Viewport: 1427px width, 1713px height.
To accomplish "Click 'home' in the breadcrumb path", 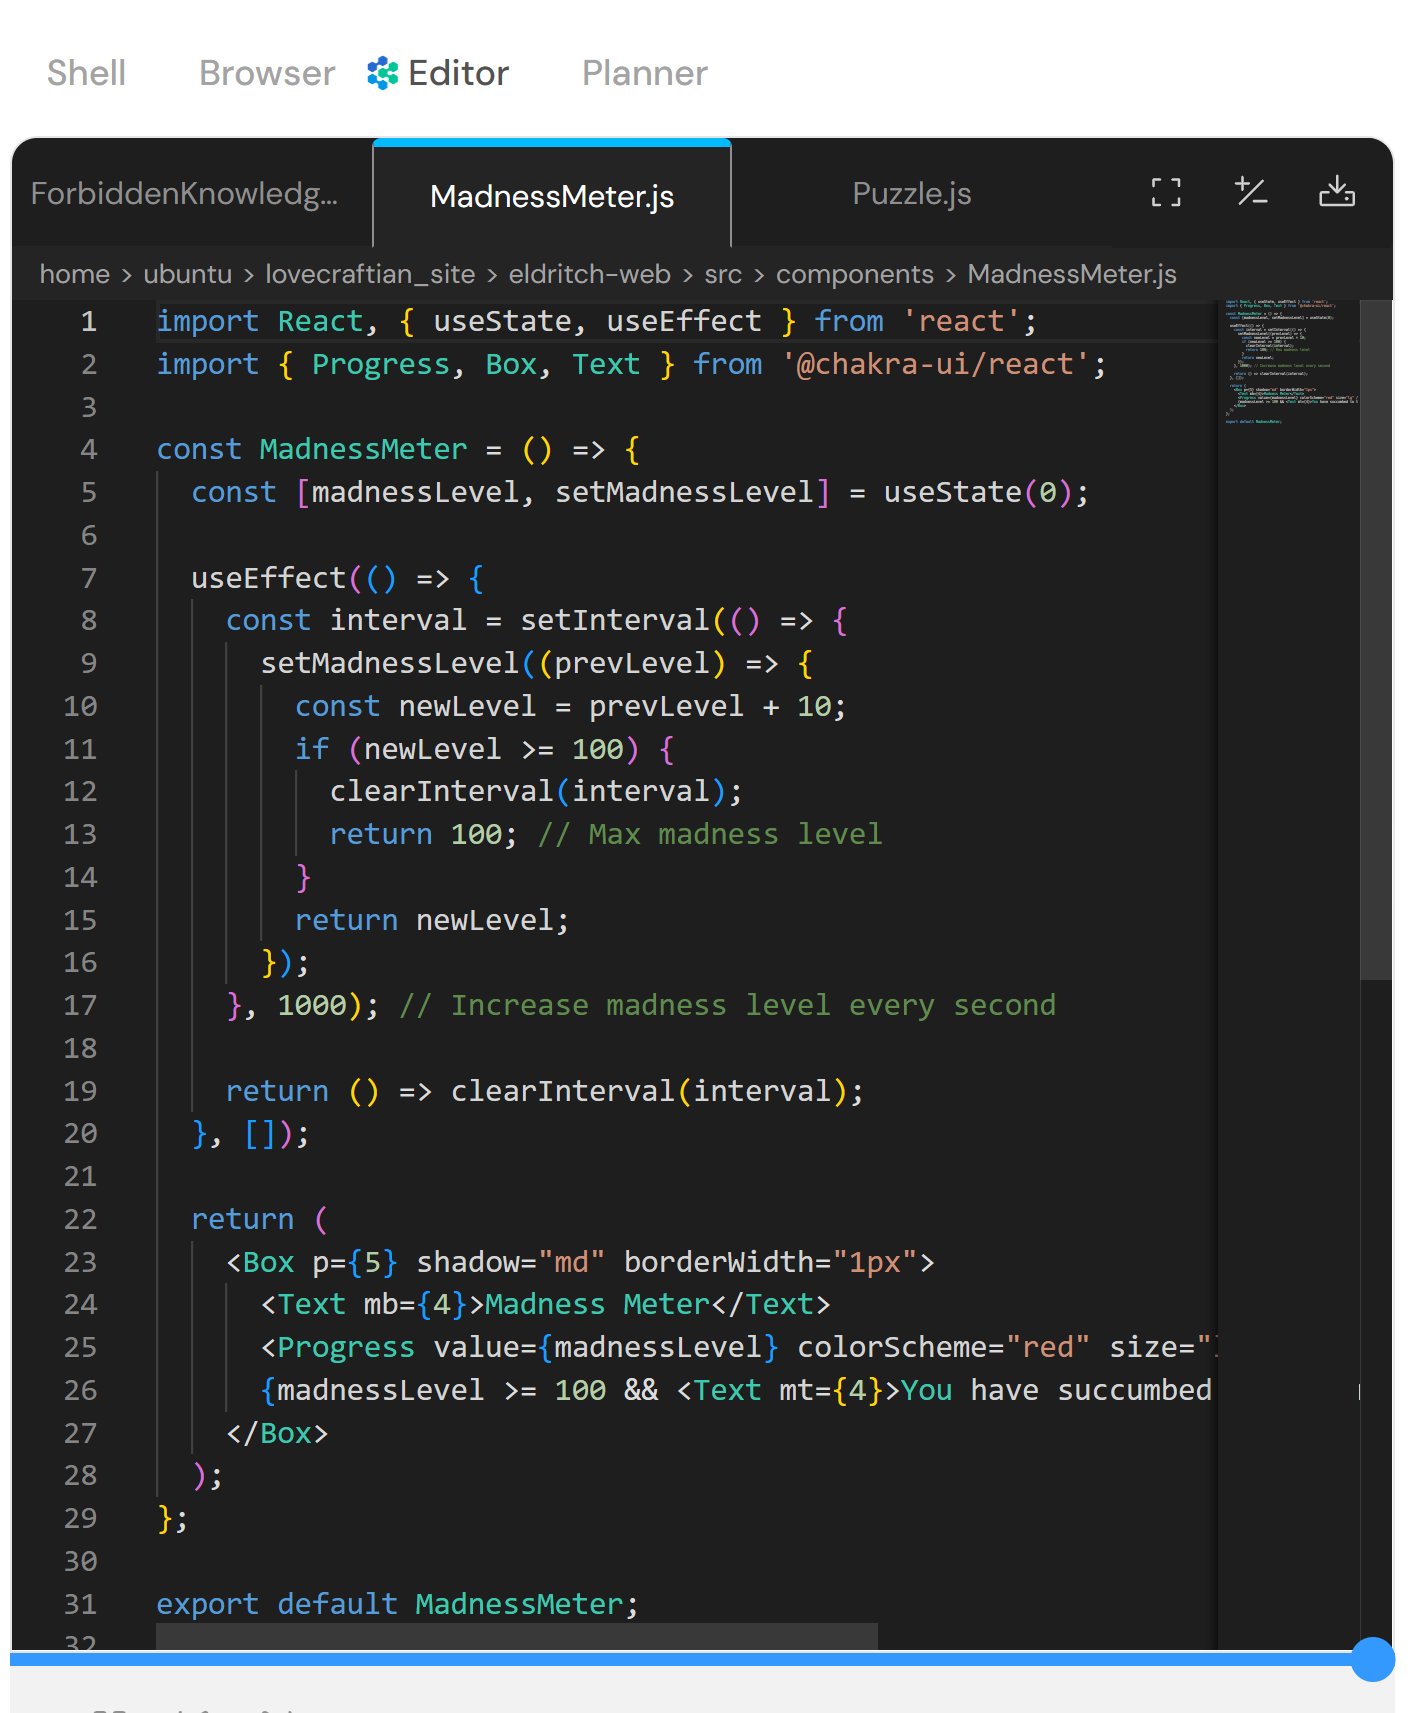I will pyautogui.click(x=75, y=274).
